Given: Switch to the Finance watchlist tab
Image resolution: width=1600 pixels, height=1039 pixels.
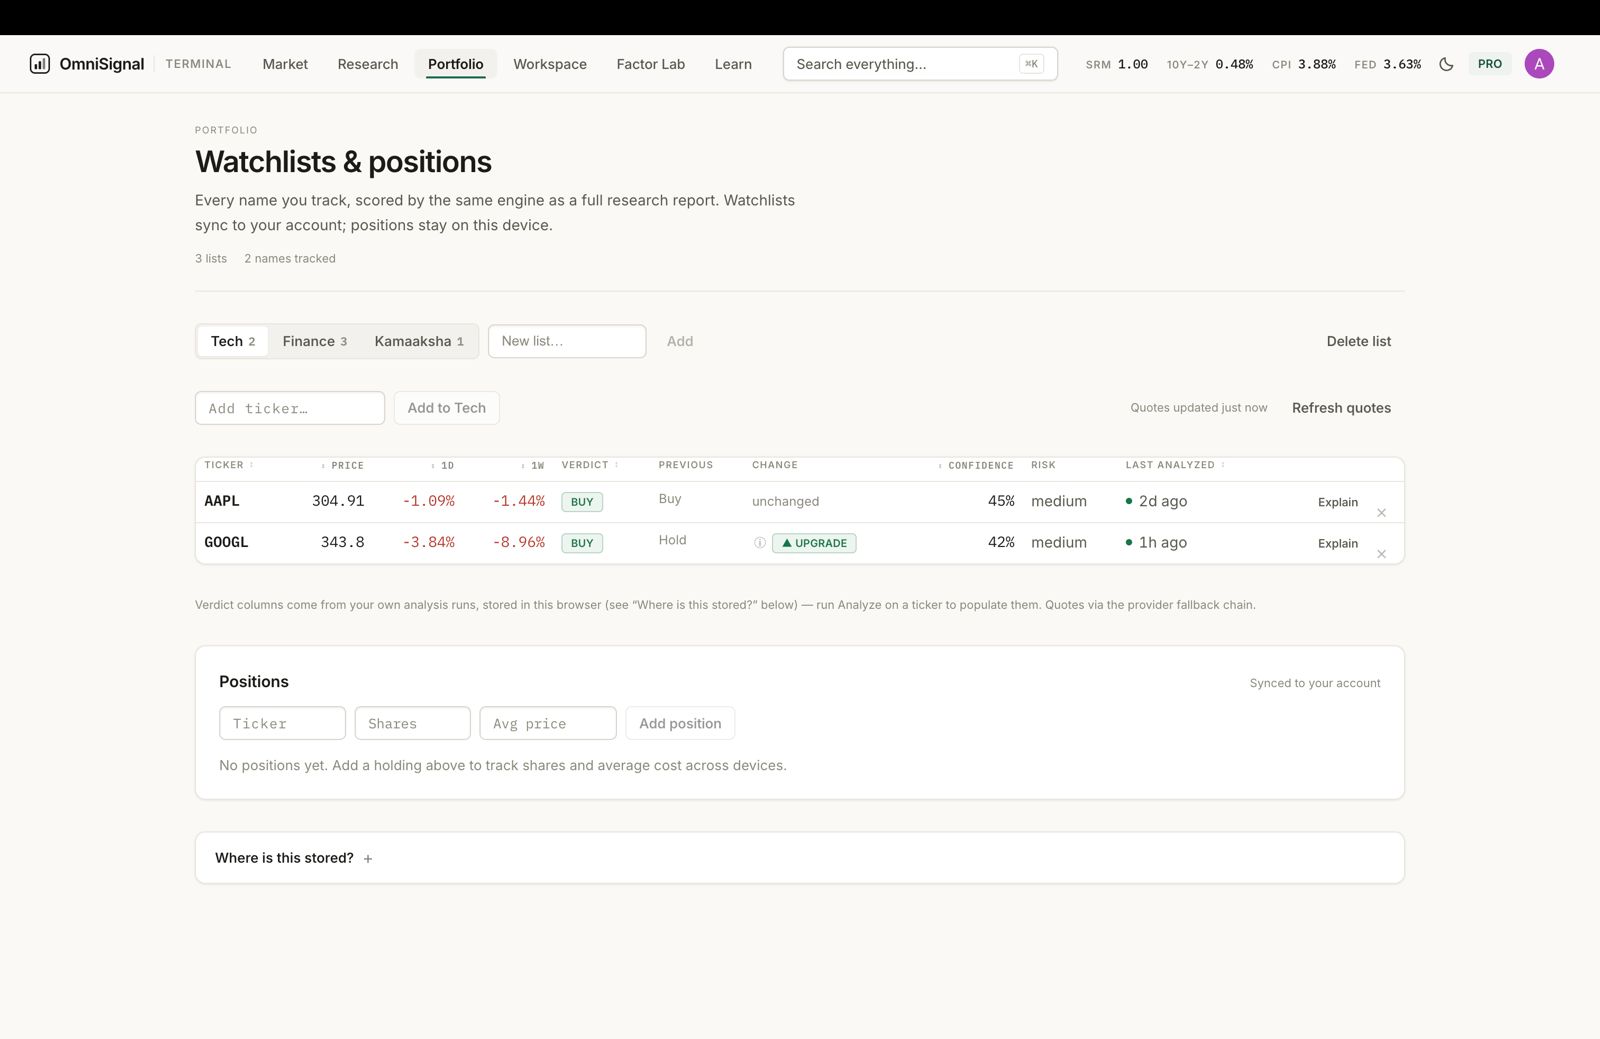Looking at the screenshot, I should (x=315, y=341).
